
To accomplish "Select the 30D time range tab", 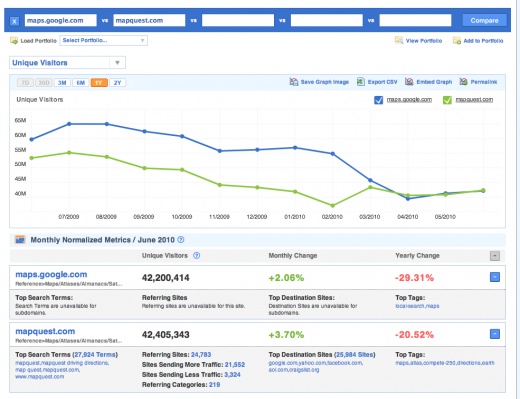I will pyautogui.click(x=44, y=83).
